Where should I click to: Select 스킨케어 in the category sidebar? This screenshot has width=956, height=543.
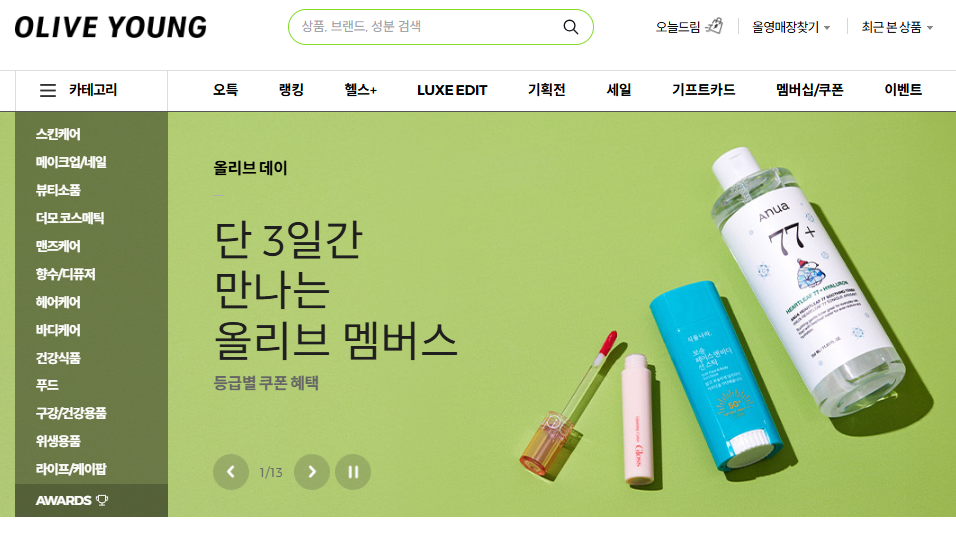tap(58, 134)
